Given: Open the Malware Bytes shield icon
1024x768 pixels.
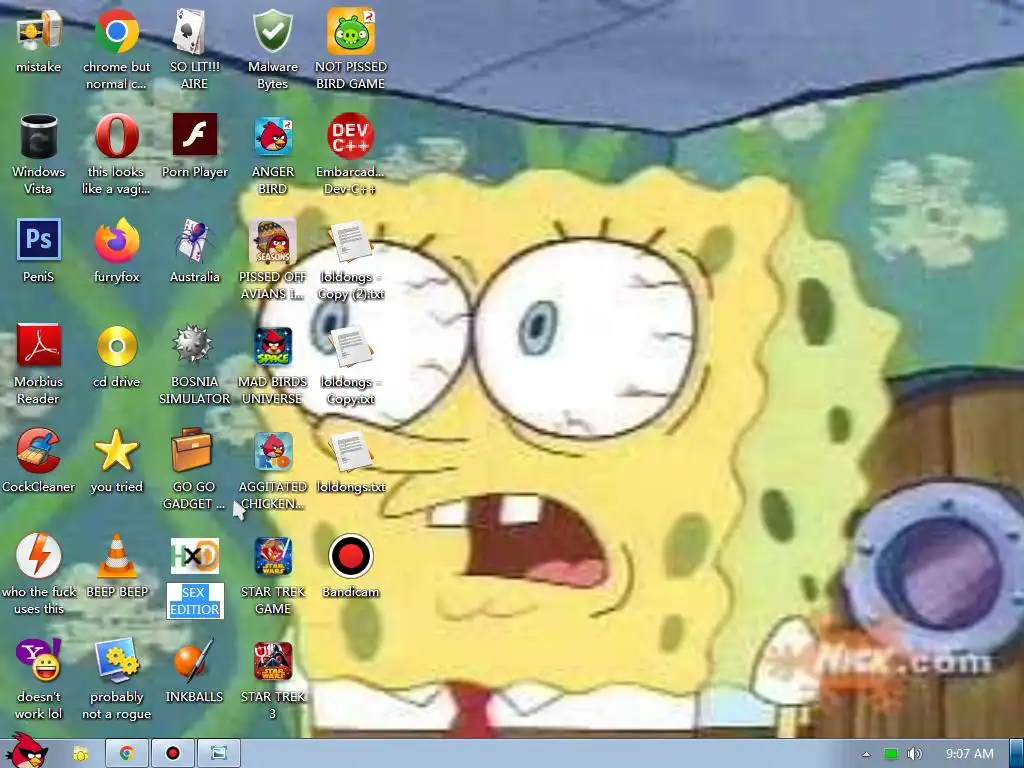Looking at the screenshot, I should [272, 49].
